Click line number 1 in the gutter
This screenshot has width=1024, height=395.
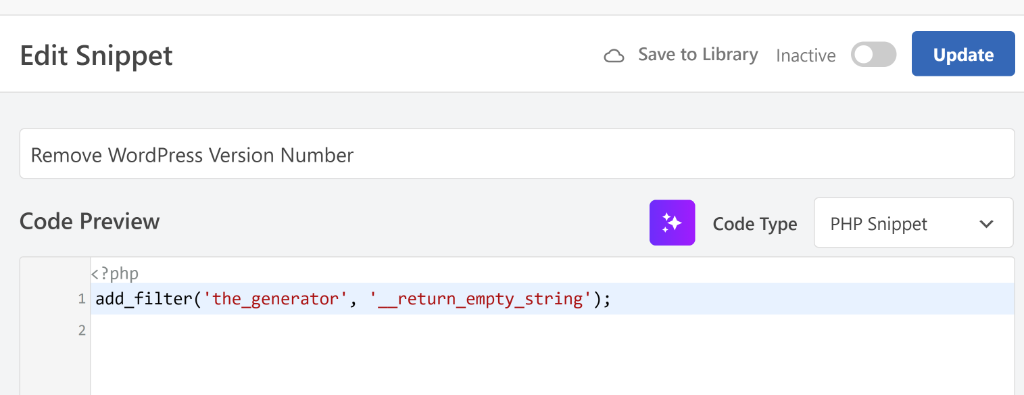click(82, 300)
